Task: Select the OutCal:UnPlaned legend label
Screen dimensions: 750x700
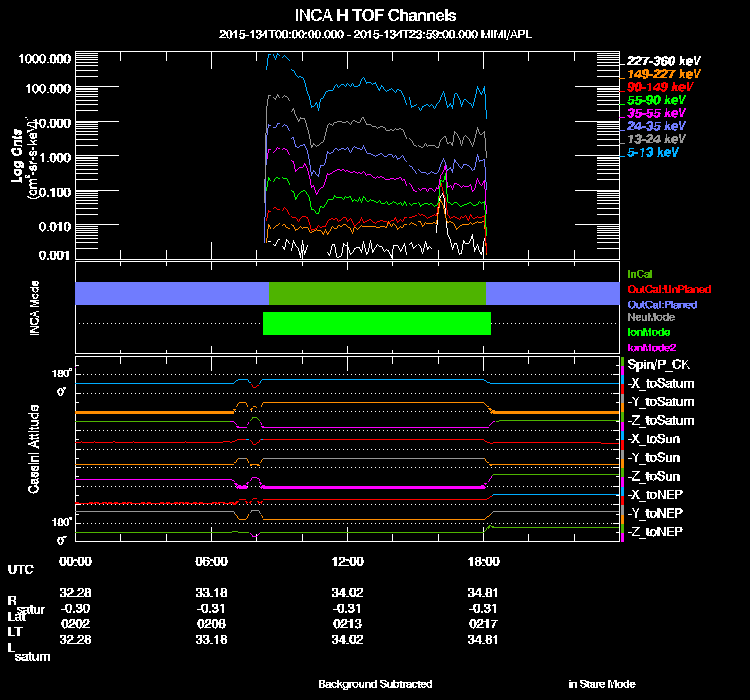Action: point(669,289)
